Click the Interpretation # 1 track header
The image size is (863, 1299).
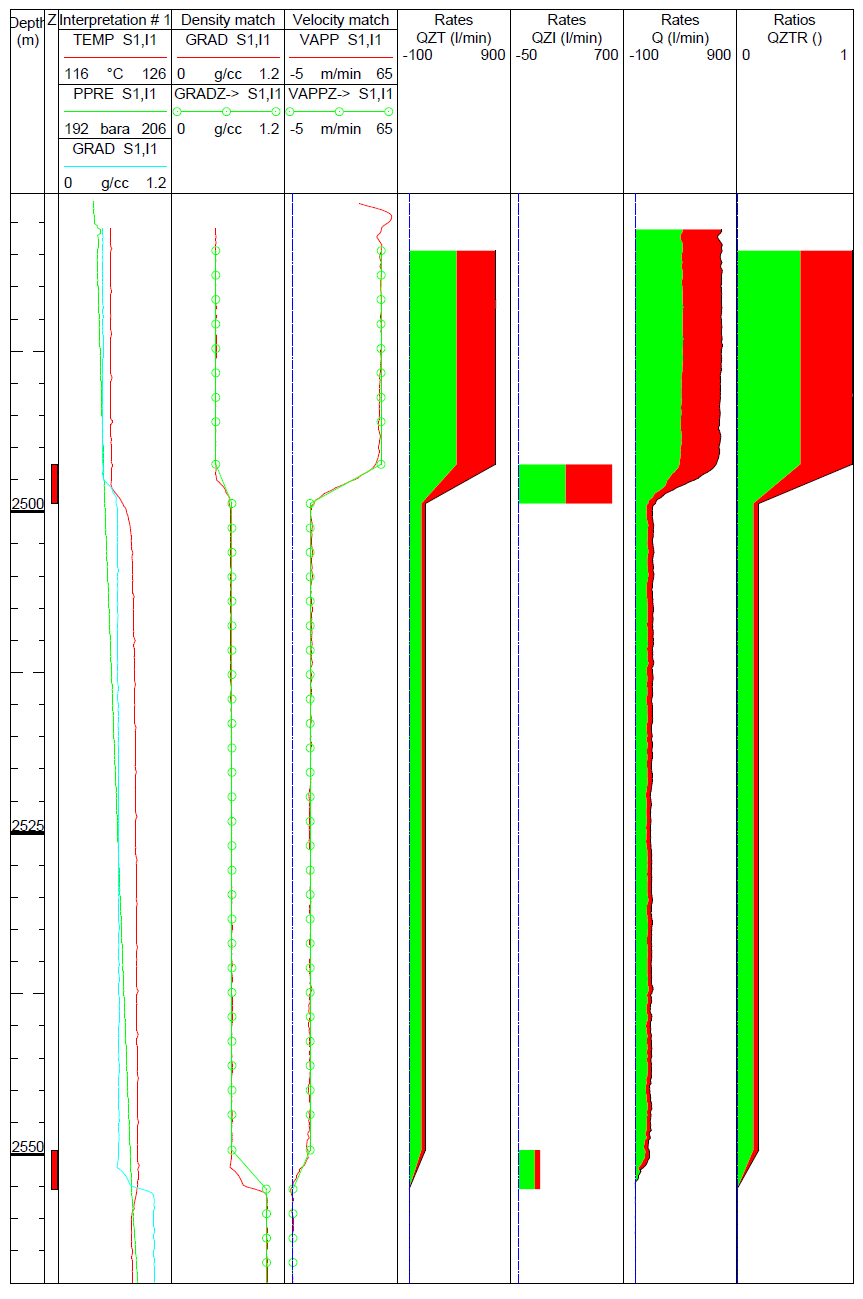(115, 20)
